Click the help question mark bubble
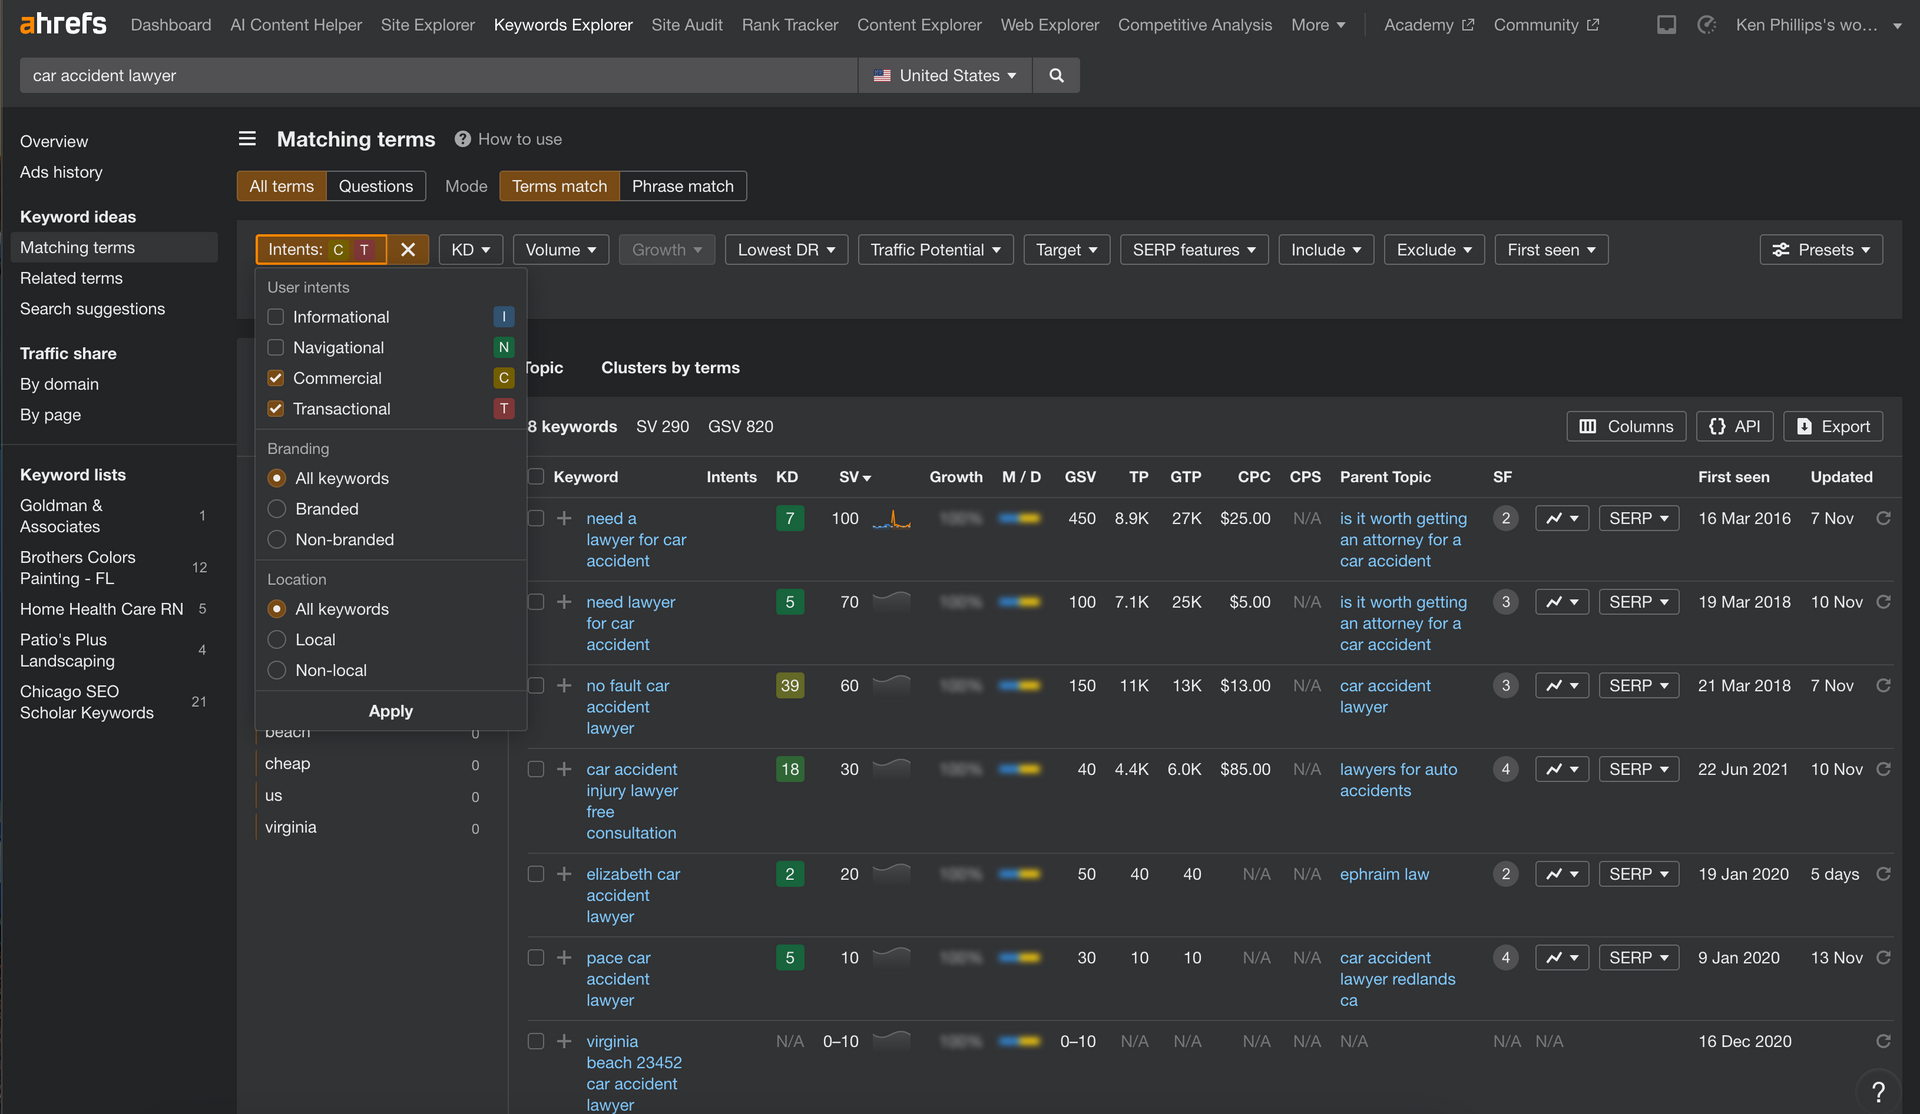 tap(1878, 1092)
